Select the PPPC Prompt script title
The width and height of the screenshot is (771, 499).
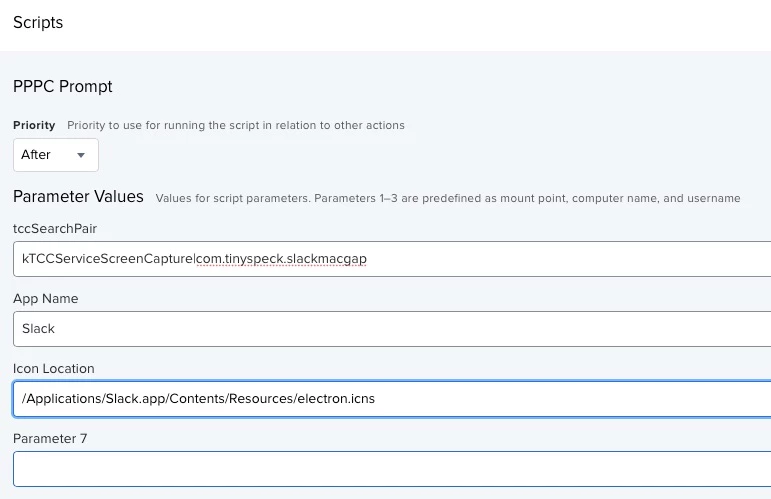(62, 87)
